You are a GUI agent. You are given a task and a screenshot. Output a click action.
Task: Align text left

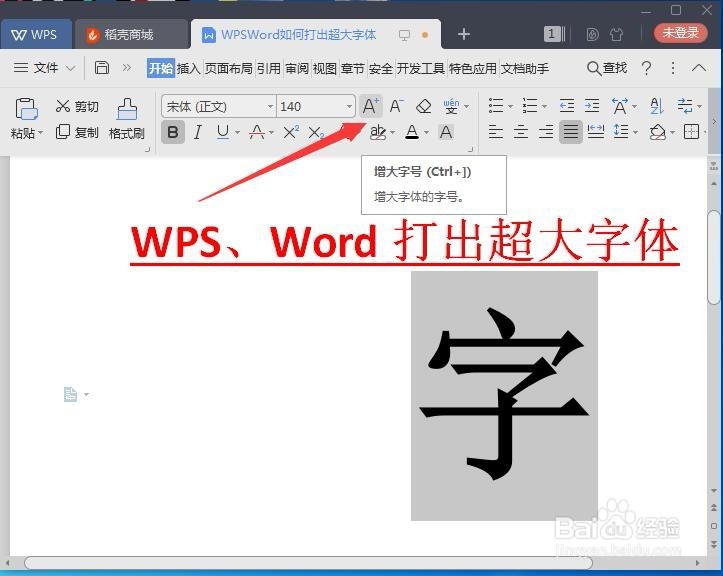coord(496,132)
